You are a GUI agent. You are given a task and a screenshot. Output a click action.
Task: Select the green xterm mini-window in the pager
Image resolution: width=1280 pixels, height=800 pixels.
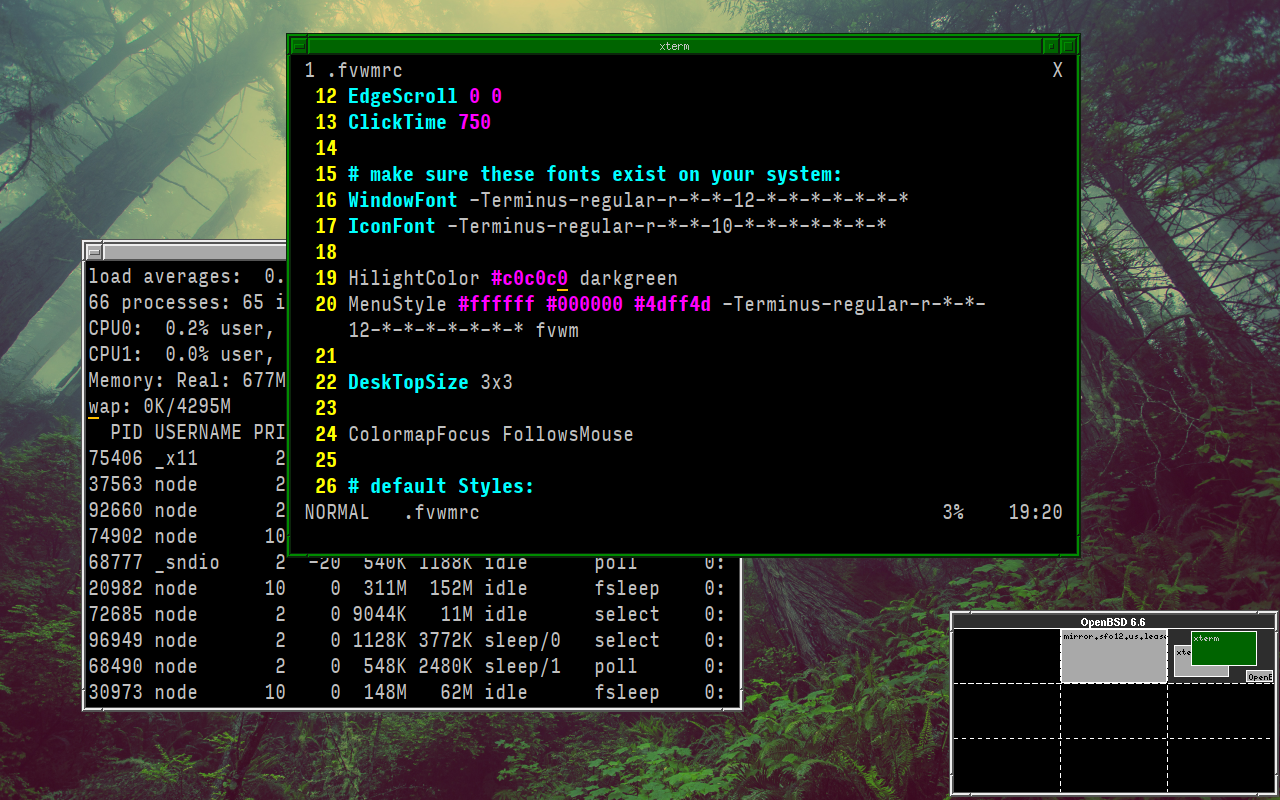(1223, 648)
